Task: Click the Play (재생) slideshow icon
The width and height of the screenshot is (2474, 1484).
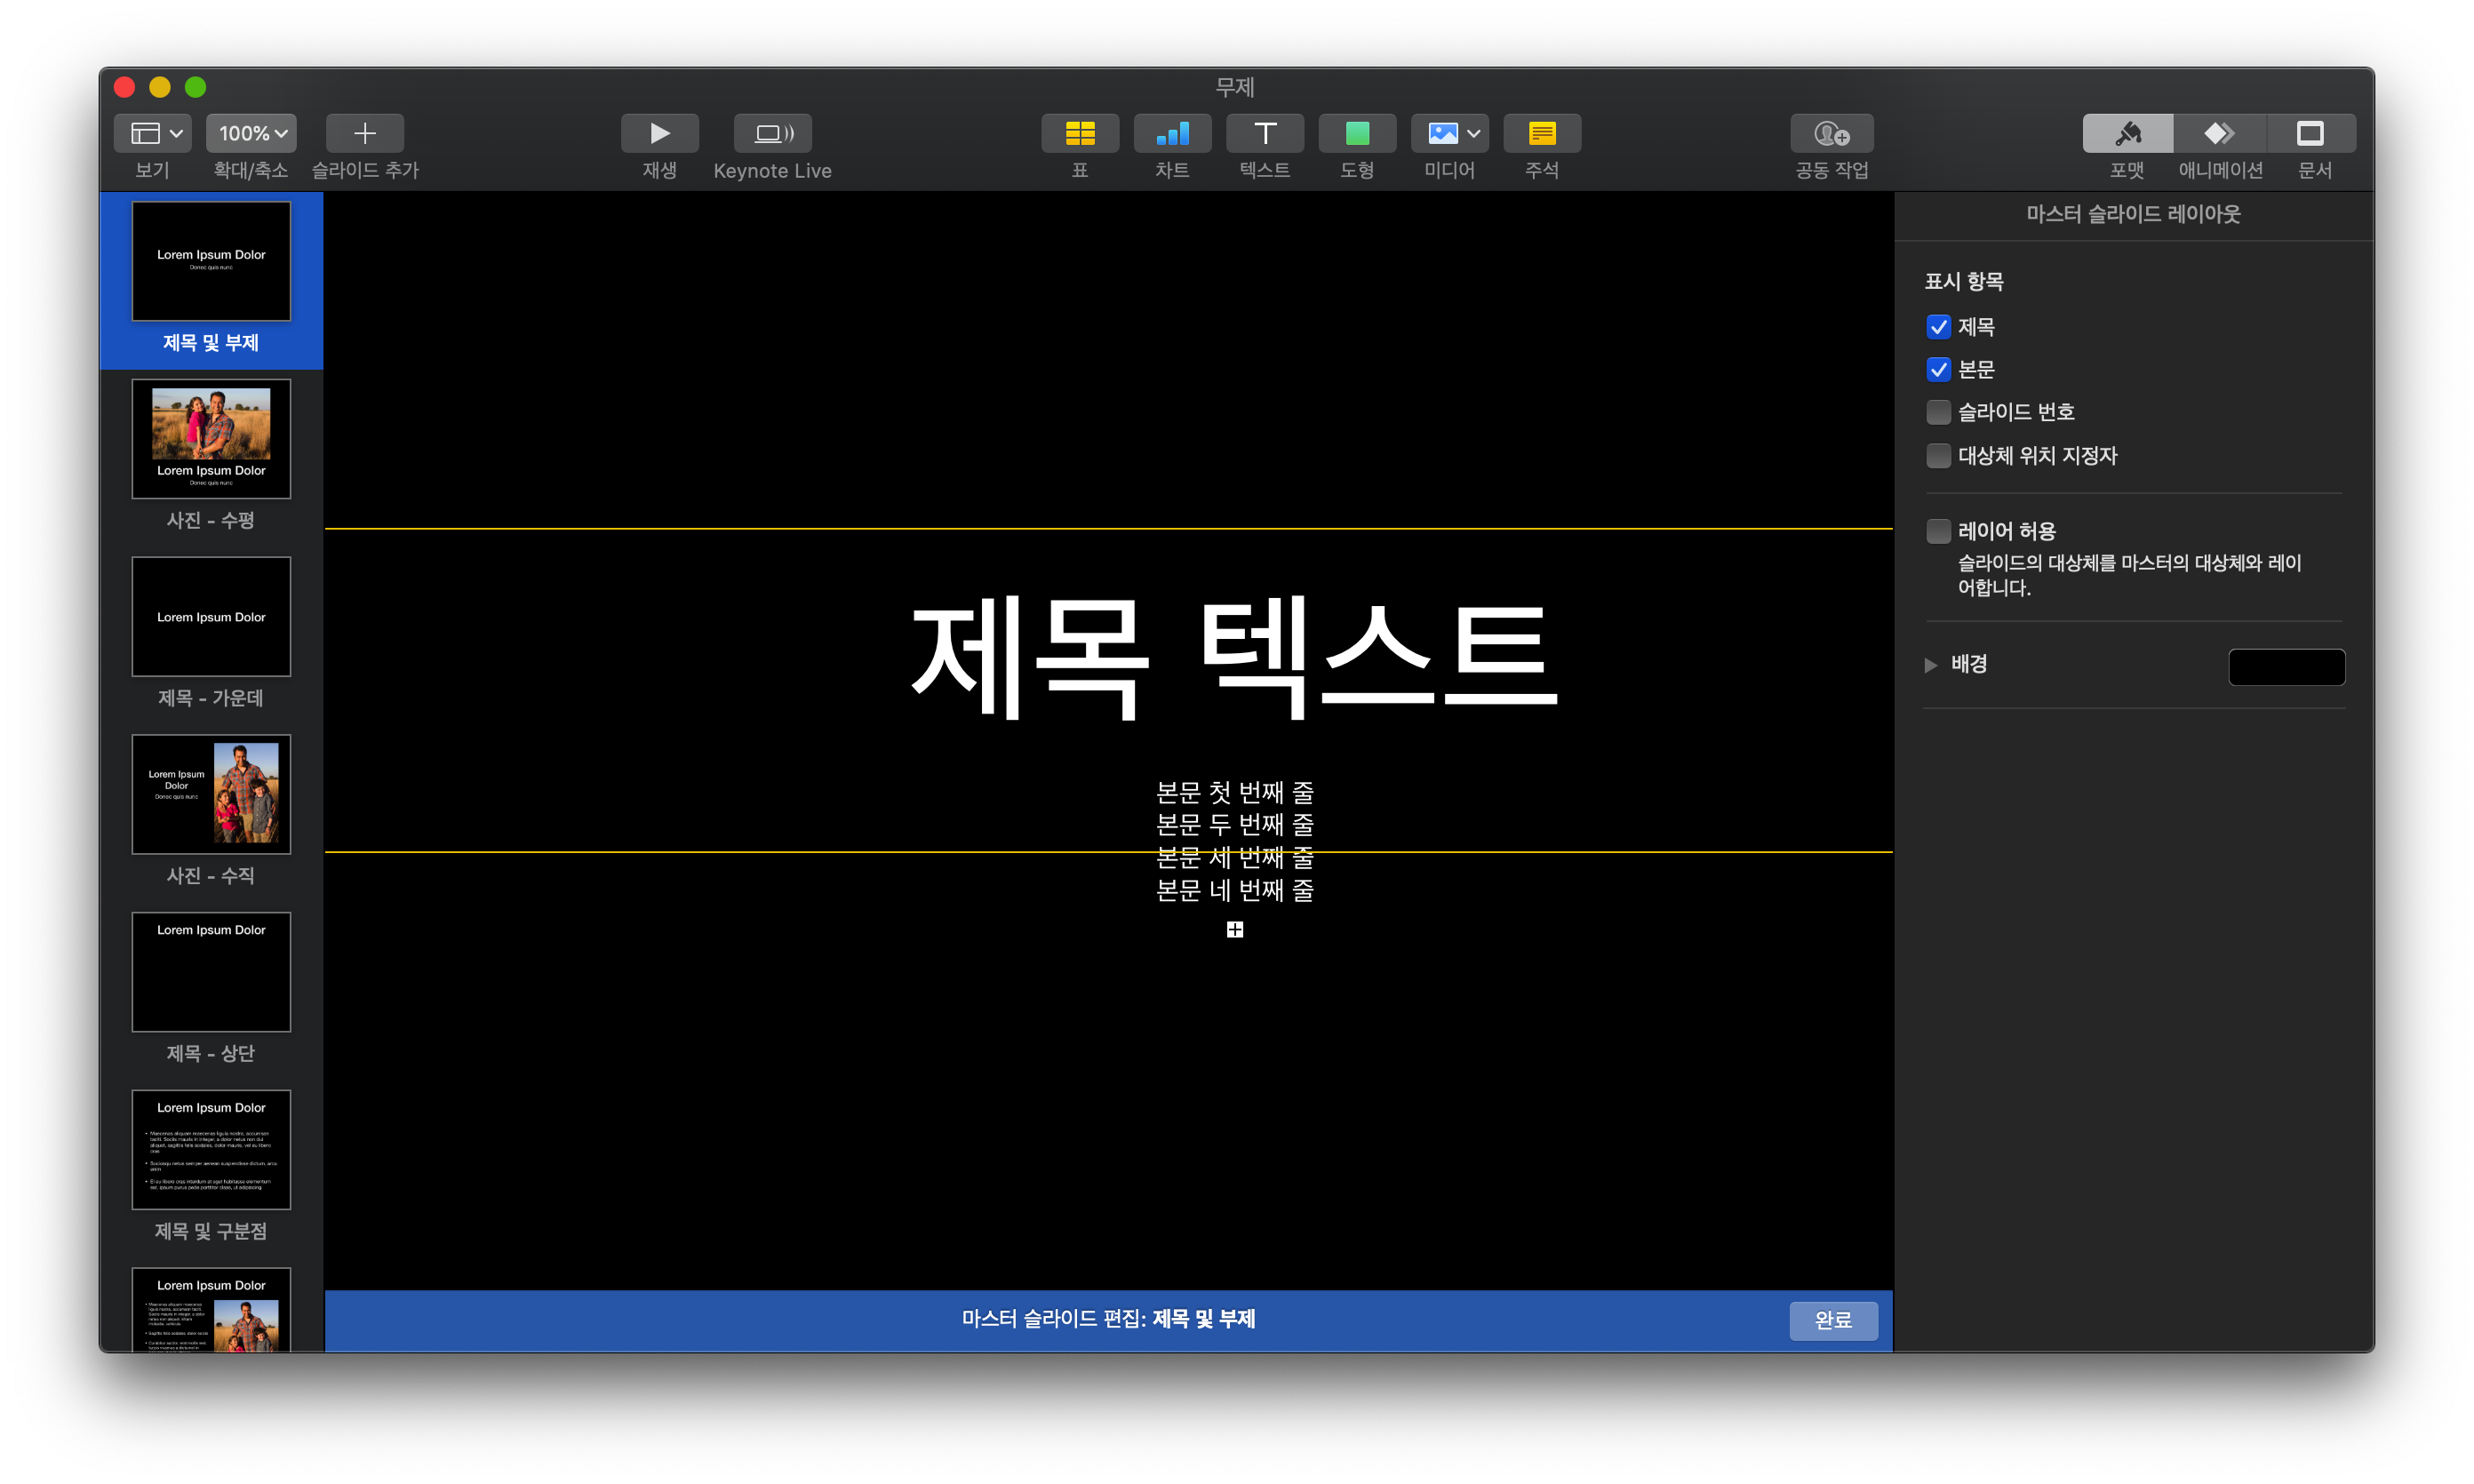Action: [659, 133]
